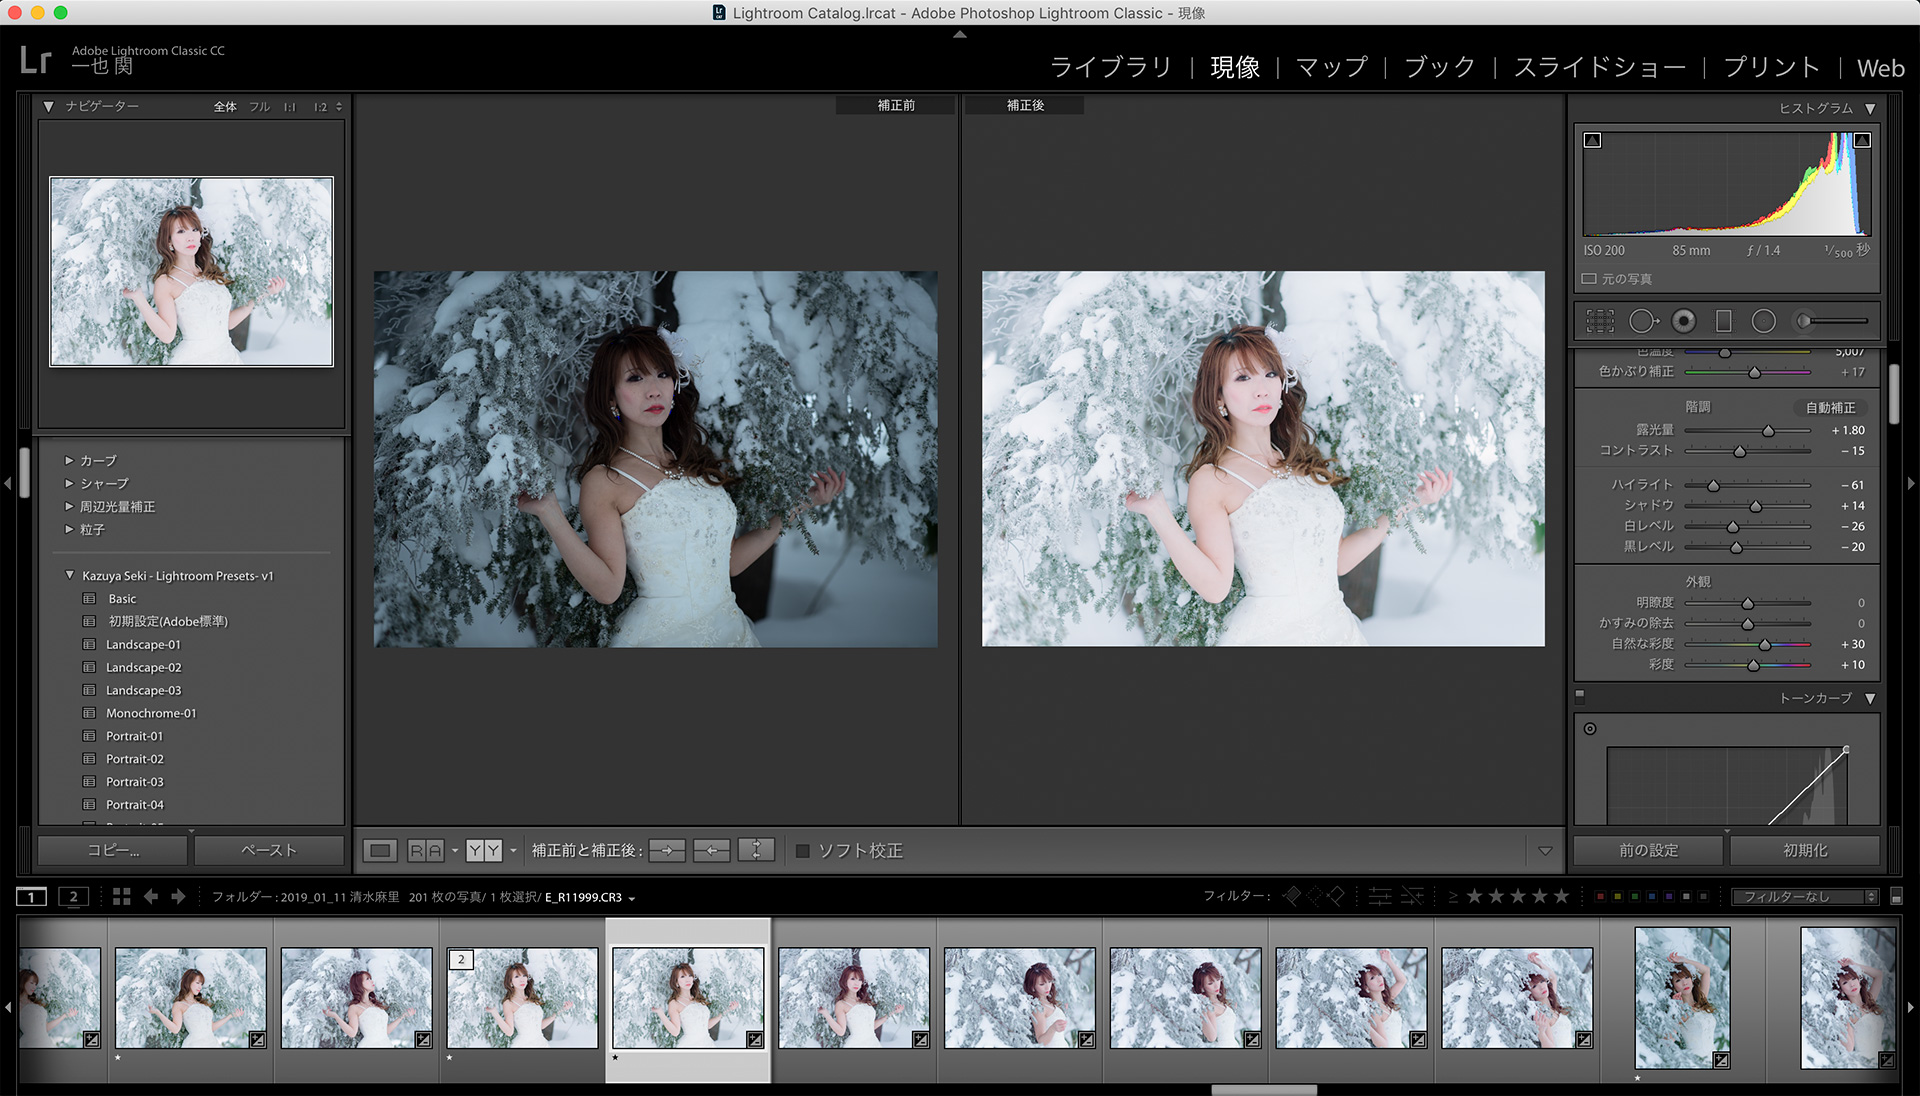Screen dimensions: 1920x1096
Task: Select the Graduated Filter tool
Action: (1724, 321)
